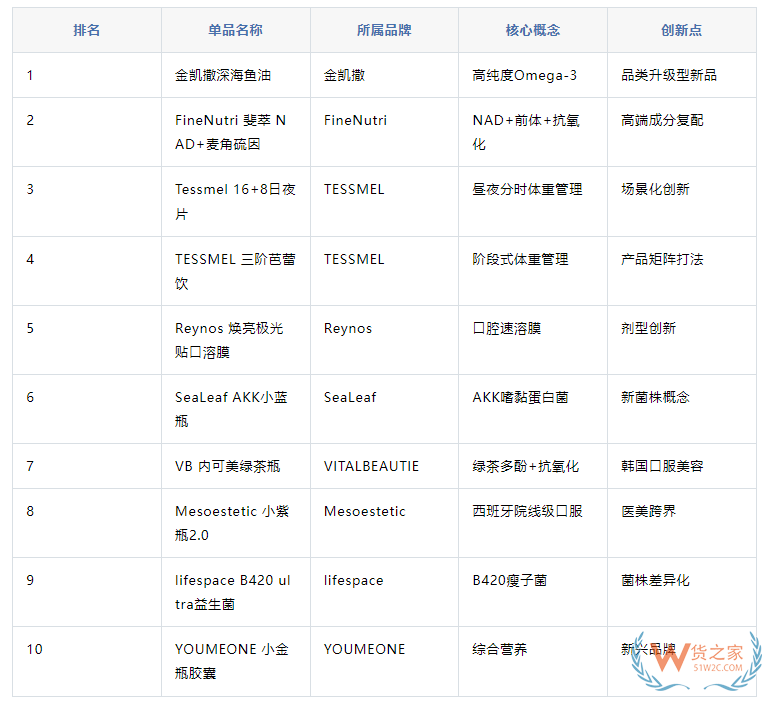Select the FineNutri brand cell
This screenshot has width=774, height=704.
coord(384,132)
